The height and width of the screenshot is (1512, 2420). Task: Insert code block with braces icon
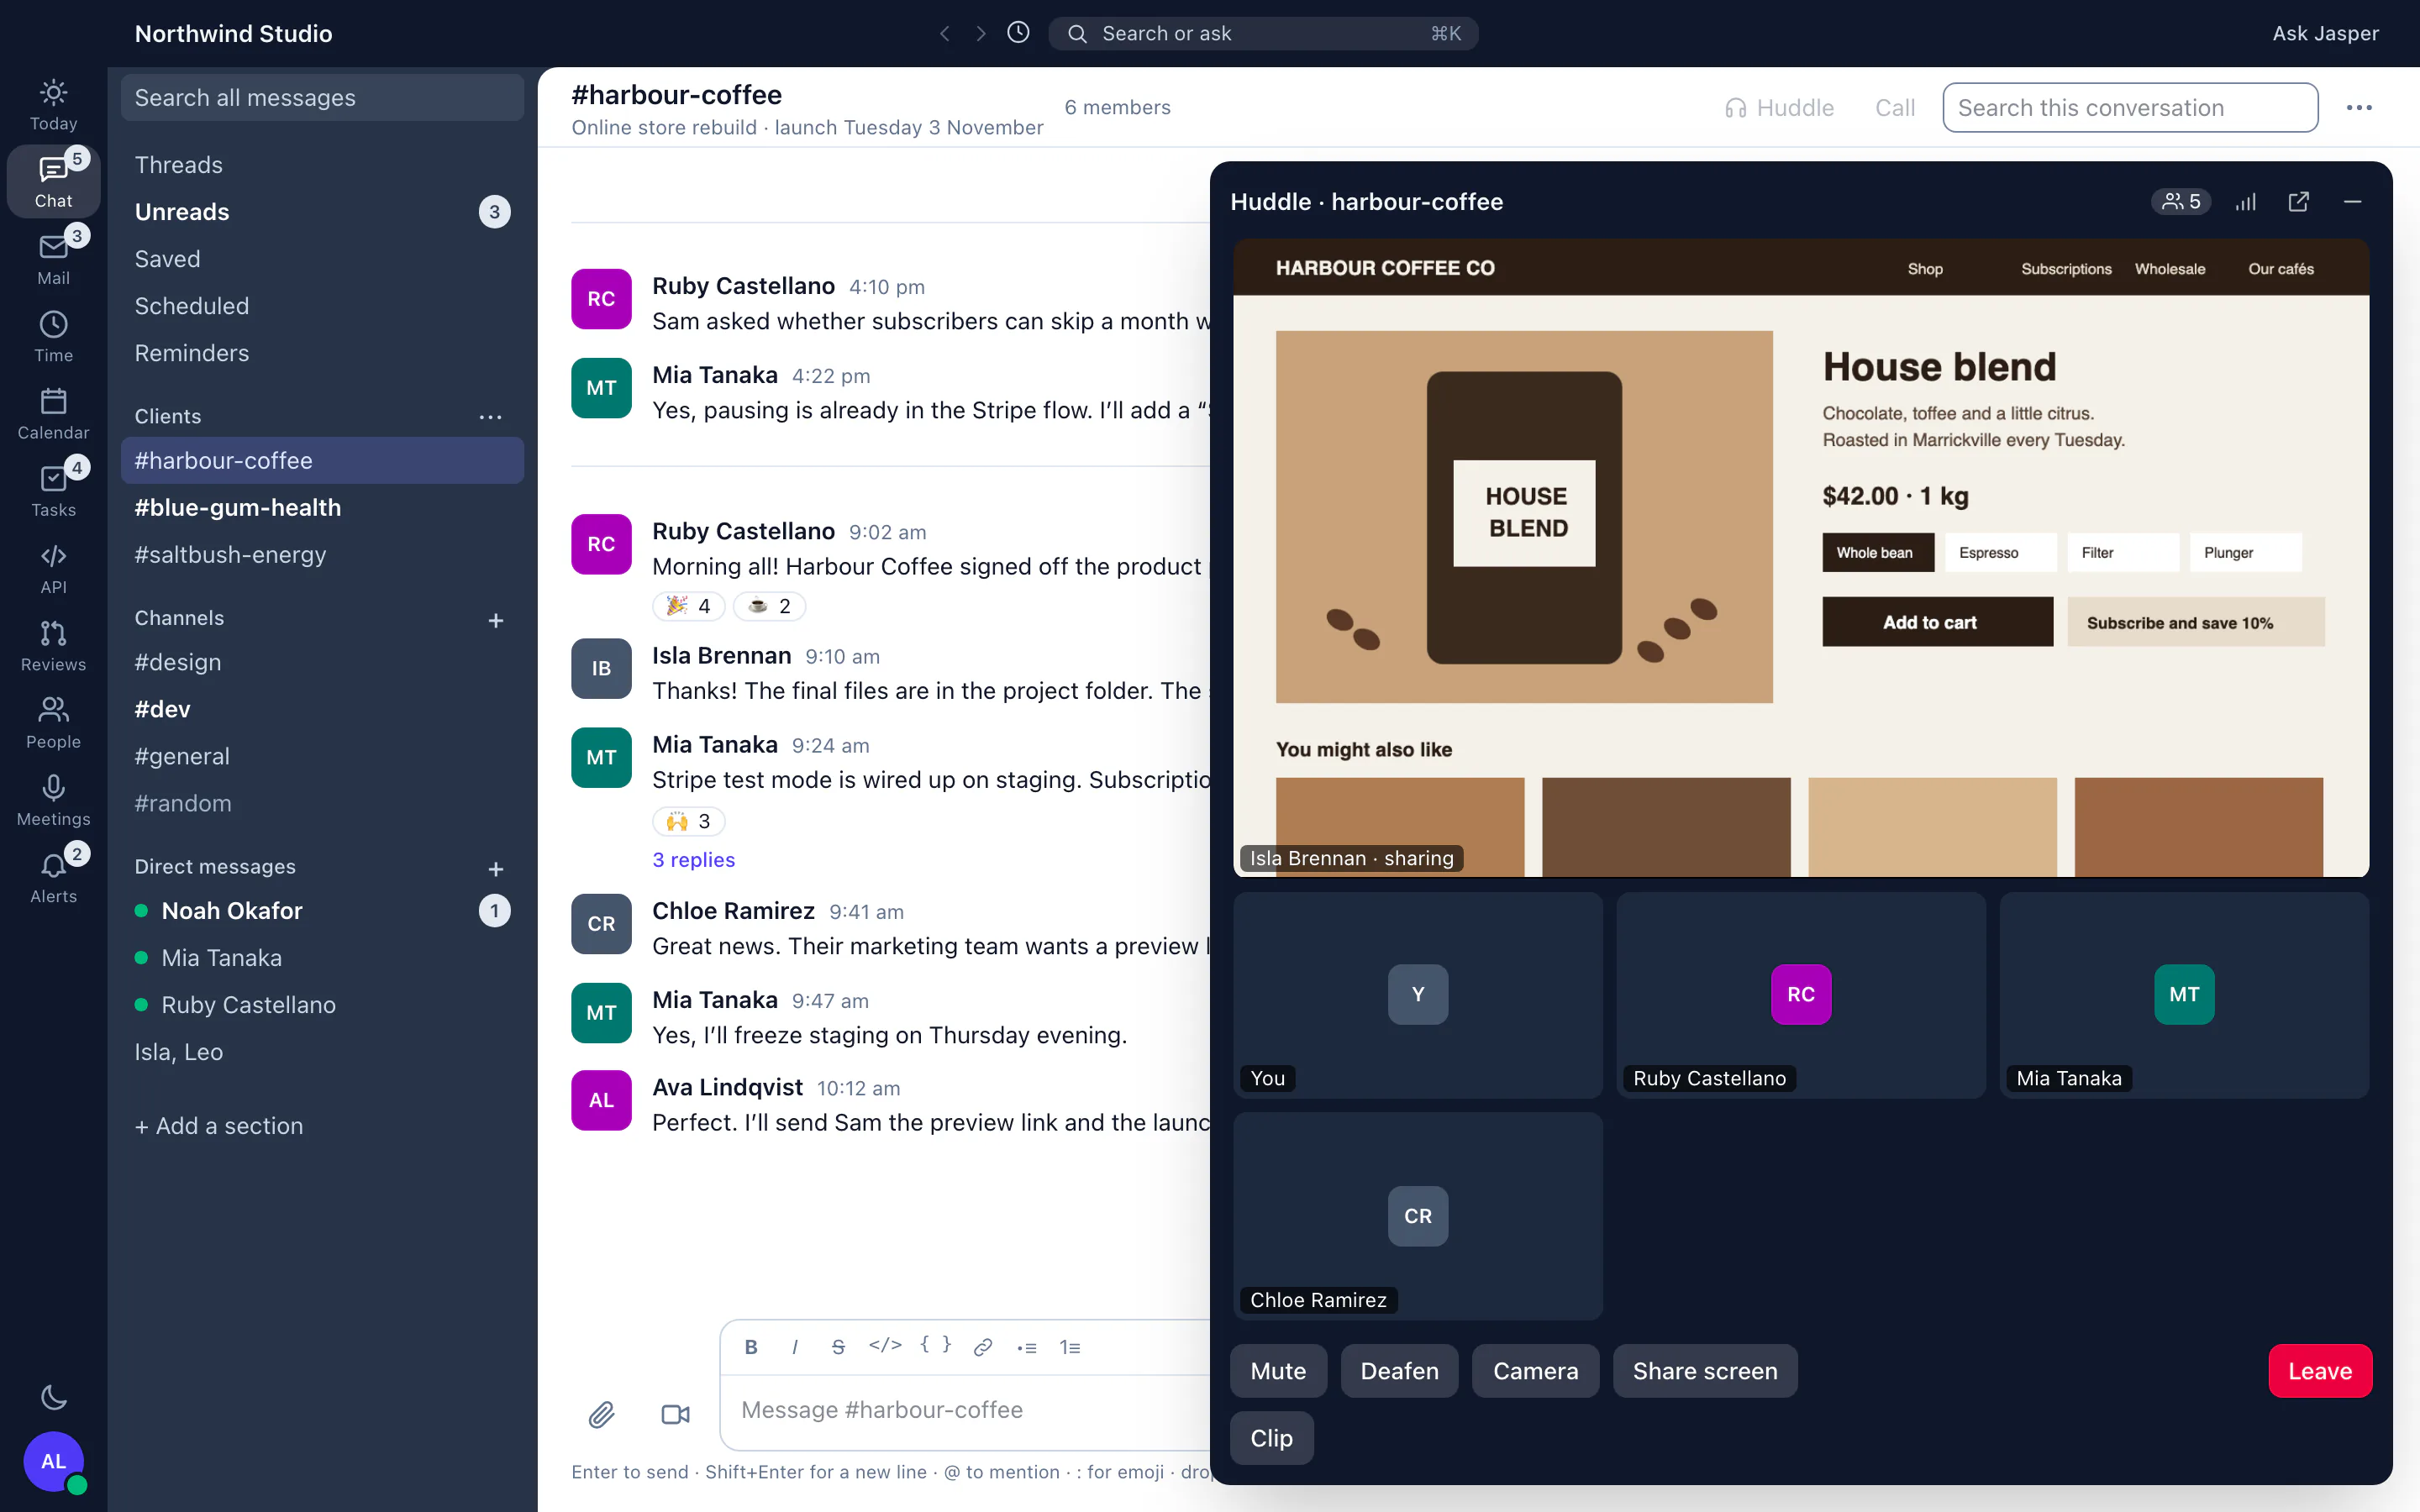pos(936,1346)
